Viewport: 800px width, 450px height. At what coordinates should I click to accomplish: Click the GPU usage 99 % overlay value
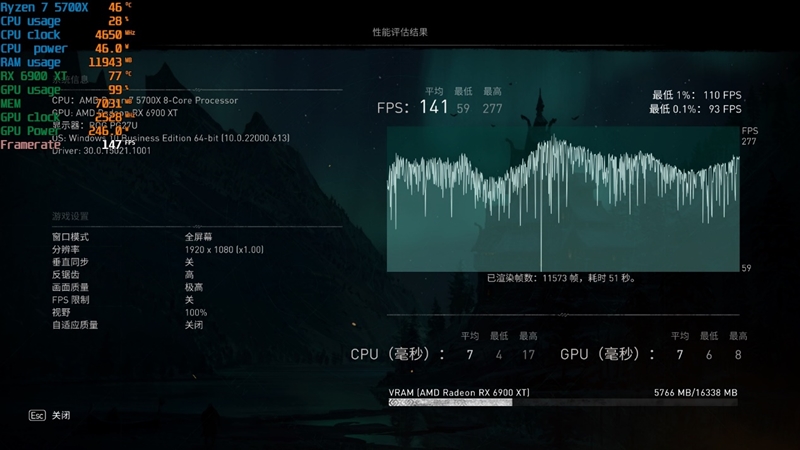click(118, 90)
